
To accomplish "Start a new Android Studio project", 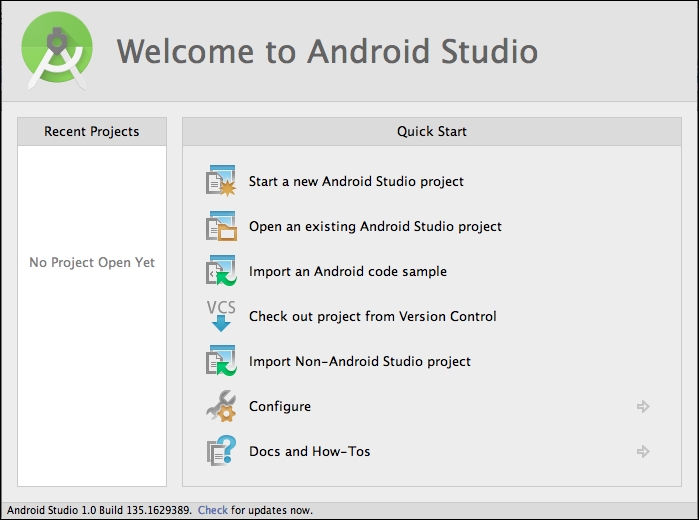I will tap(356, 182).
